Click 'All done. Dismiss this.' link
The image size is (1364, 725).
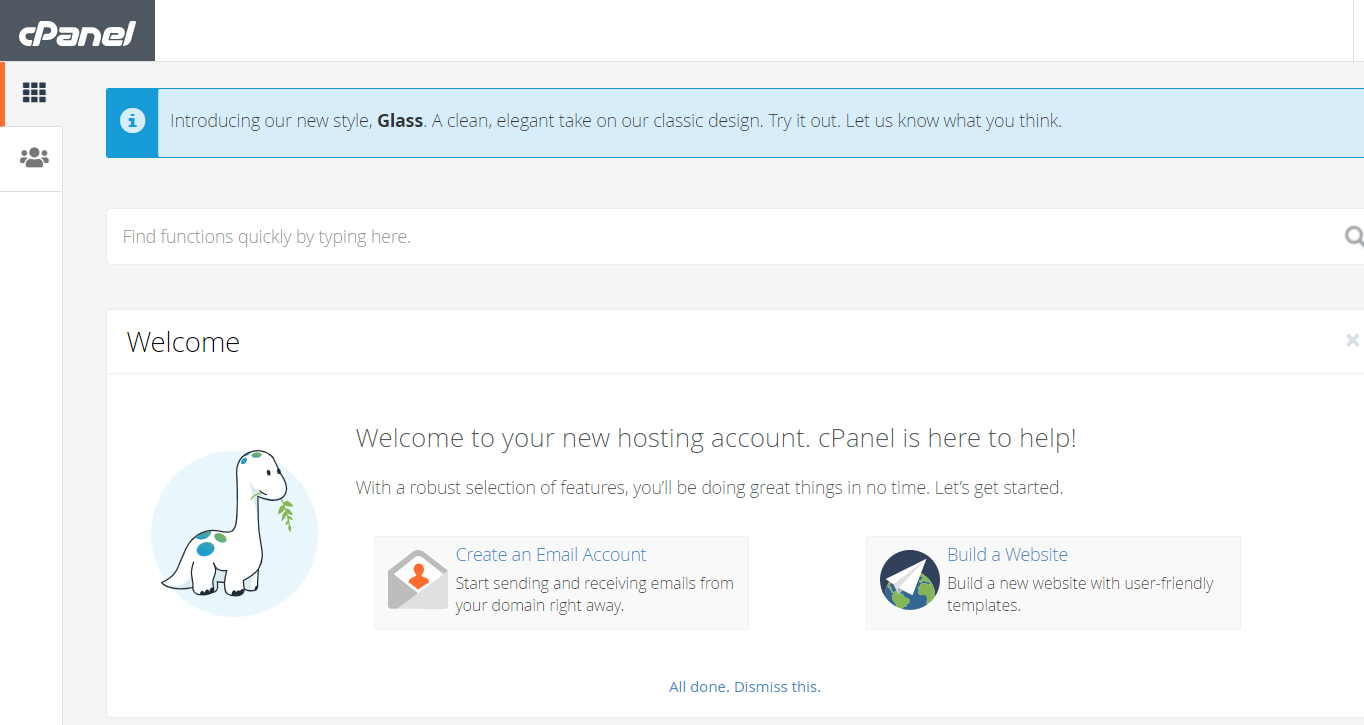(x=744, y=687)
